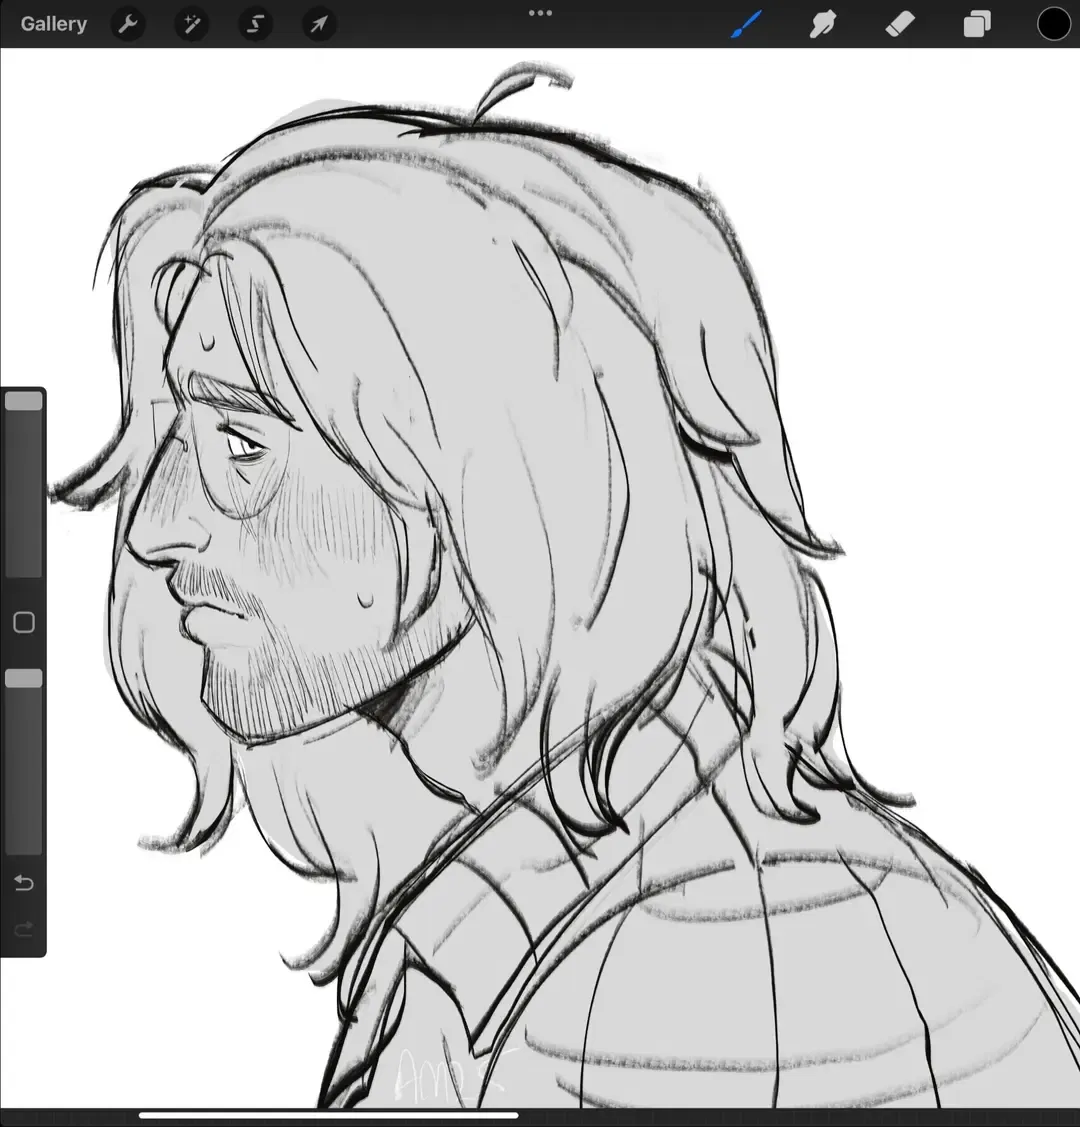Open the Layers panel

977,24
